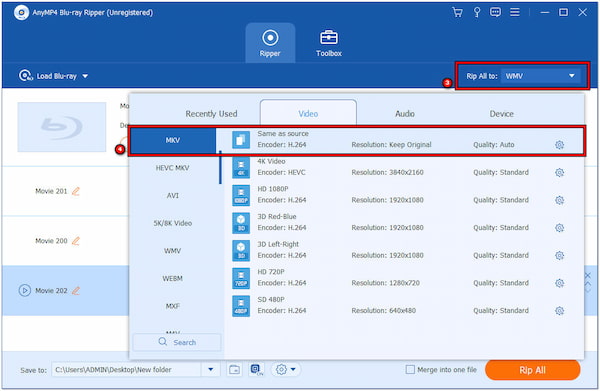The image size is (600, 391).
Task: Remove Movie 202 with the X icon
Action: [587, 275]
